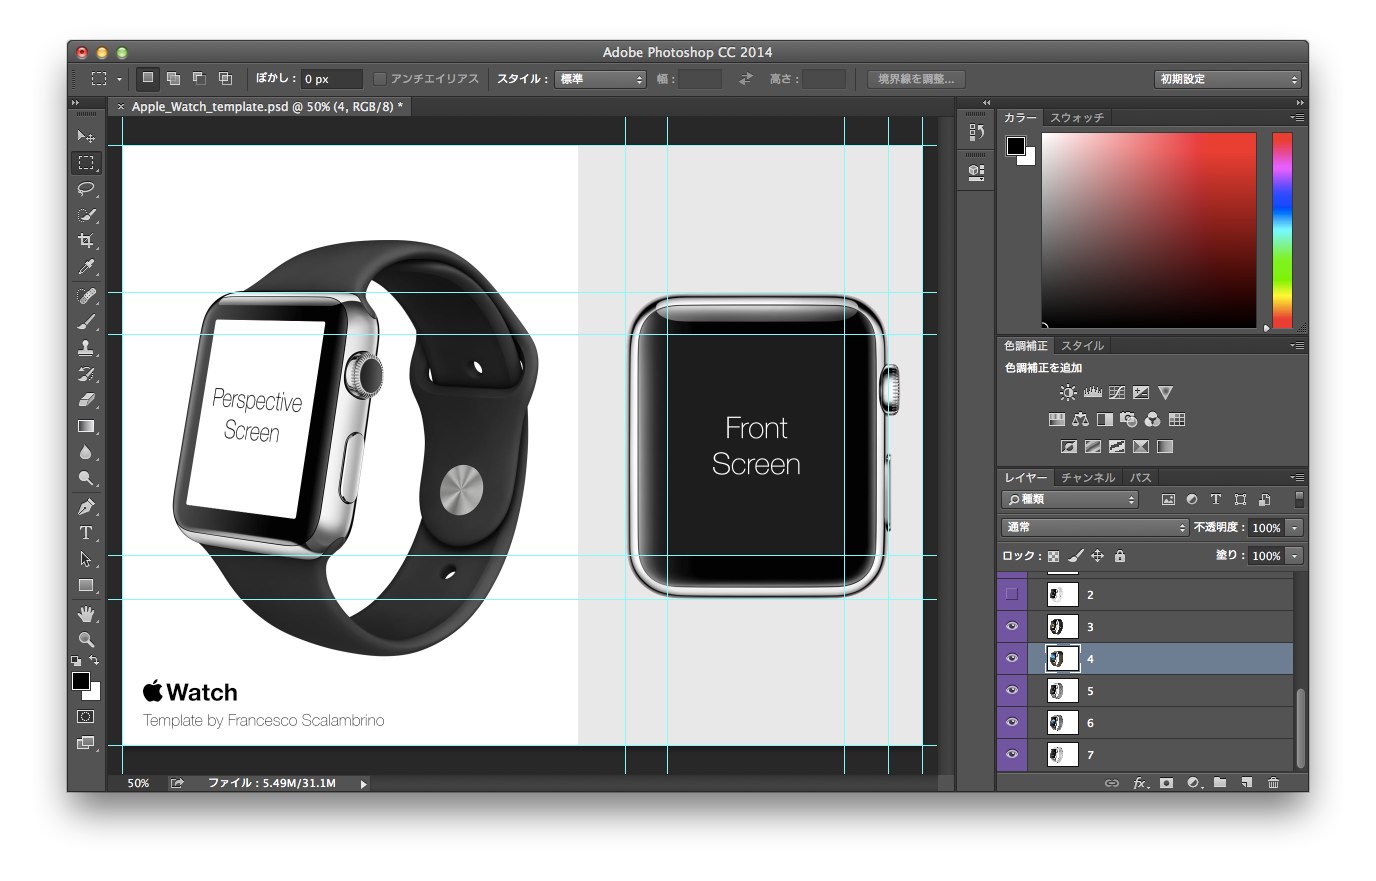Select the Eraser tool
The width and height of the screenshot is (1376, 881).
click(x=86, y=400)
